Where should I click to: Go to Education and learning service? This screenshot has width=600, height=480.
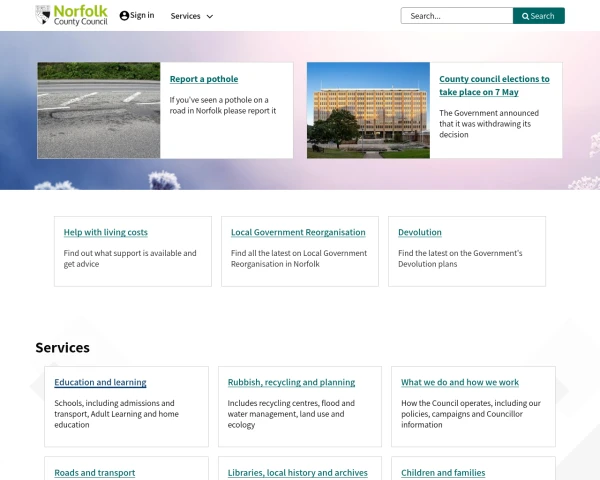pyautogui.click(x=100, y=382)
